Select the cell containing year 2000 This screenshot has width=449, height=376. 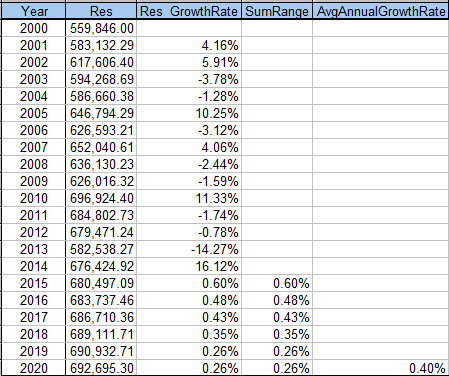pos(33,28)
